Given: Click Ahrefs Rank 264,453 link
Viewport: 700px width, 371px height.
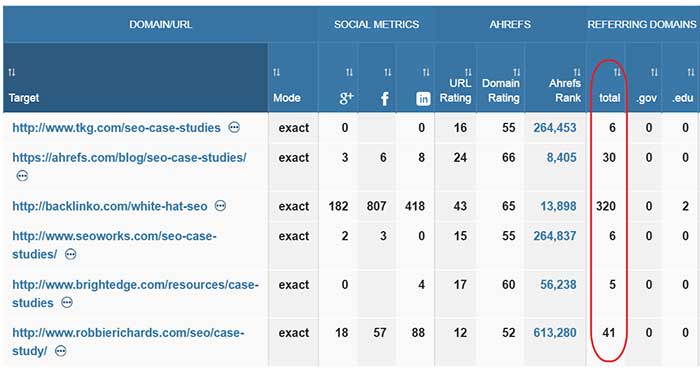Looking at the screenshot, I should click(x=555, y=128).
